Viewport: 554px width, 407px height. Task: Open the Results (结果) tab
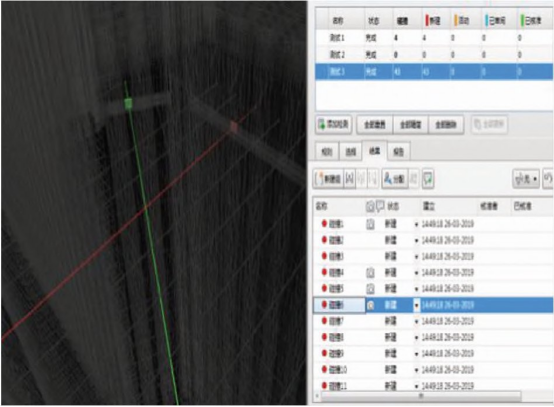tap(375, 151)
